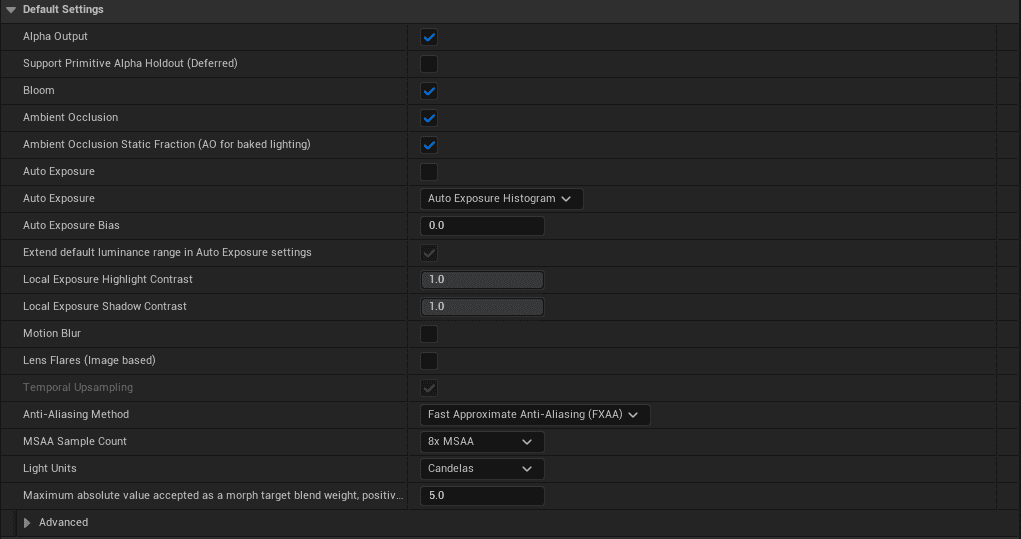Enable the Auto Exposure checkbox

[428, 172]
